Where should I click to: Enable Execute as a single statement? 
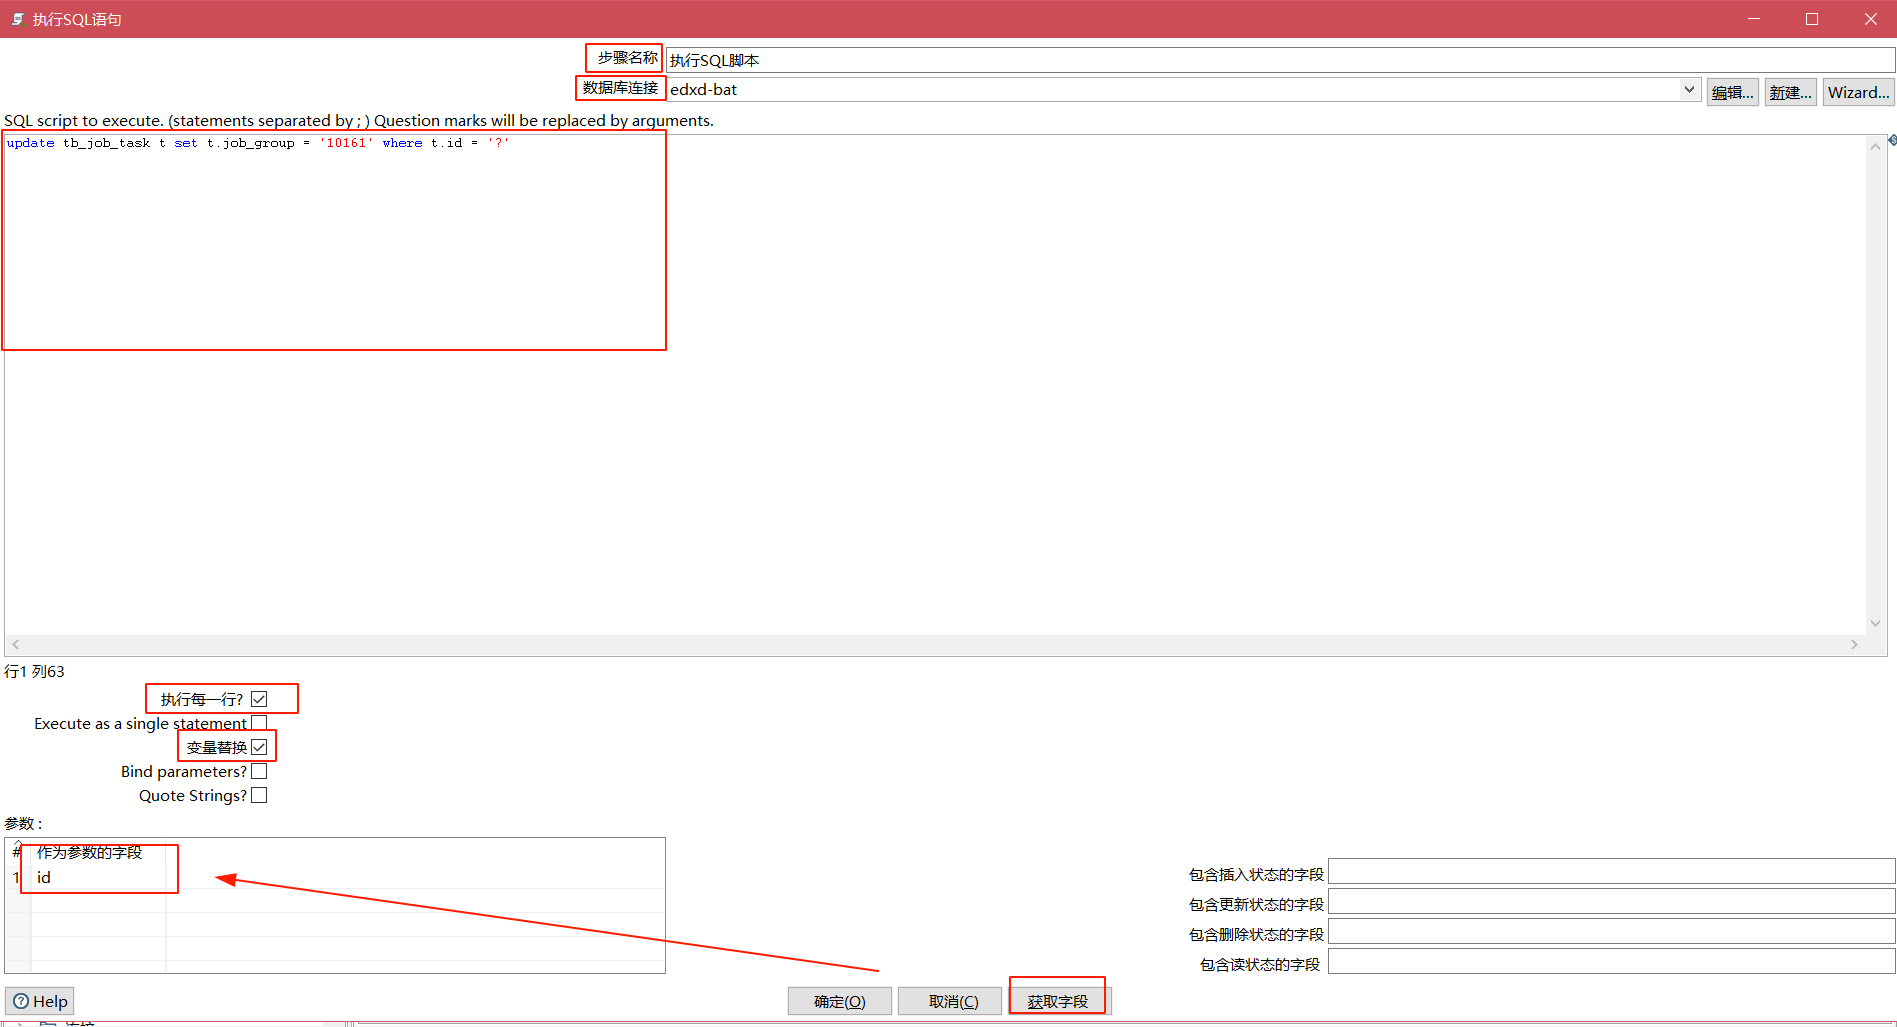coord(259,723)
